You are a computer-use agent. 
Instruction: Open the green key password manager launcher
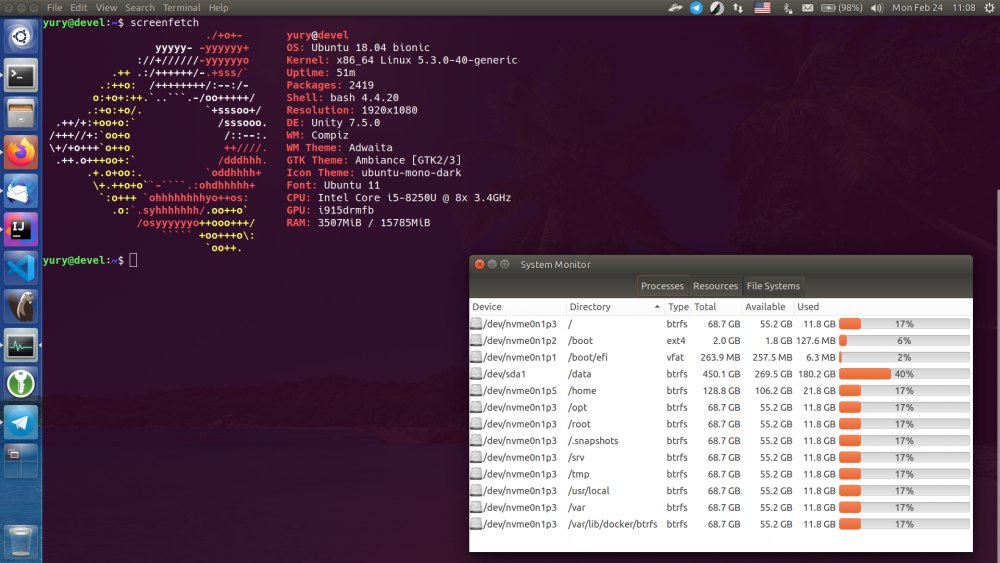(x=21, y=384)
